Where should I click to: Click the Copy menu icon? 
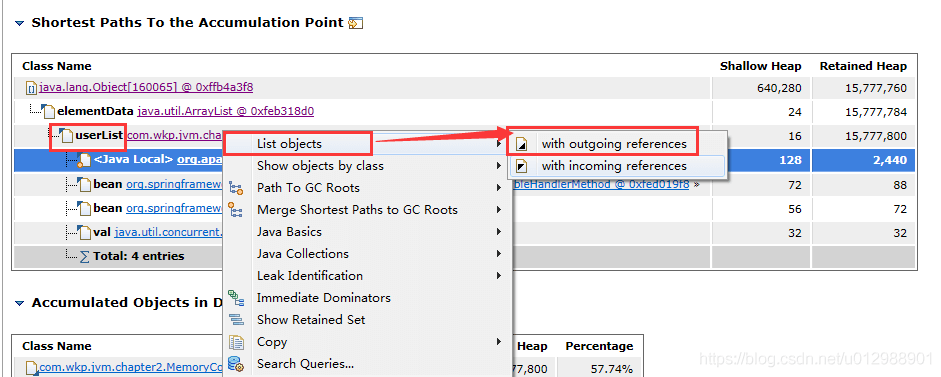pos(236,342)
